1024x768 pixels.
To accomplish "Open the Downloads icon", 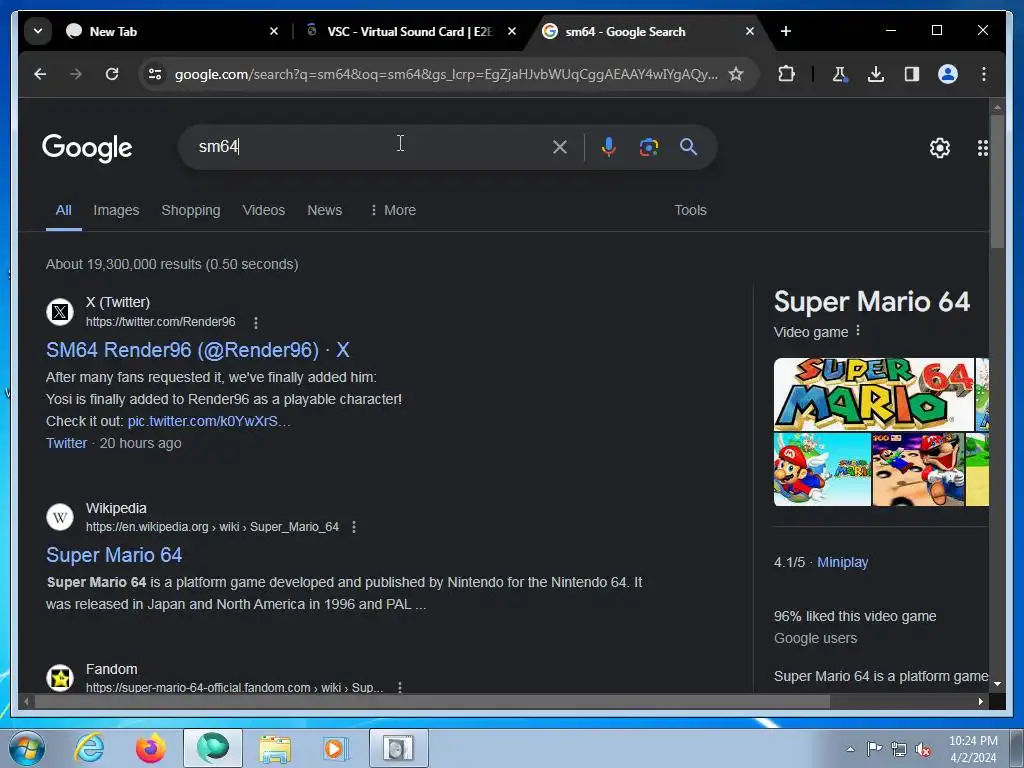I will (876, 74).
